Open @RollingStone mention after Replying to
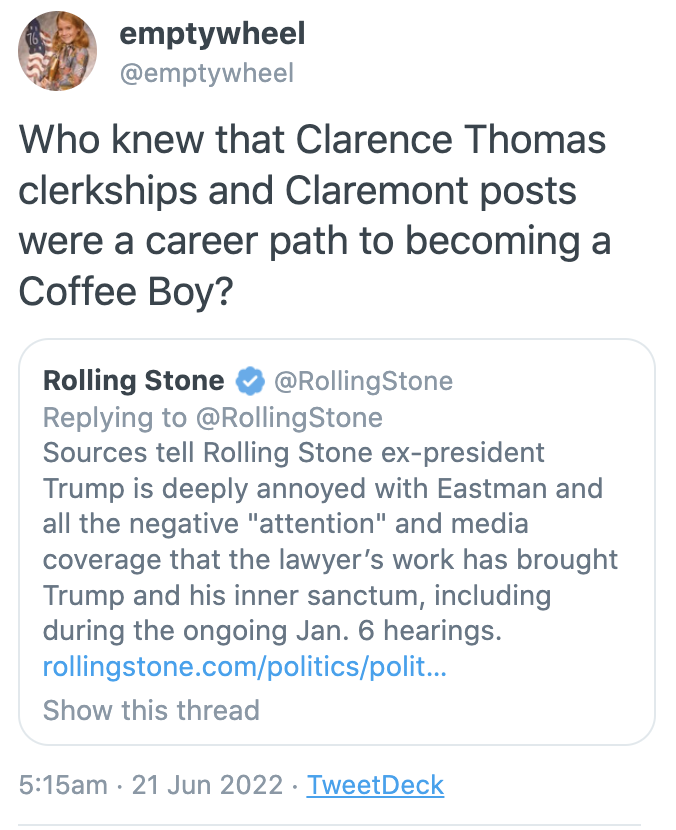This screenshot has height=830, width=676. coord(289,417)
